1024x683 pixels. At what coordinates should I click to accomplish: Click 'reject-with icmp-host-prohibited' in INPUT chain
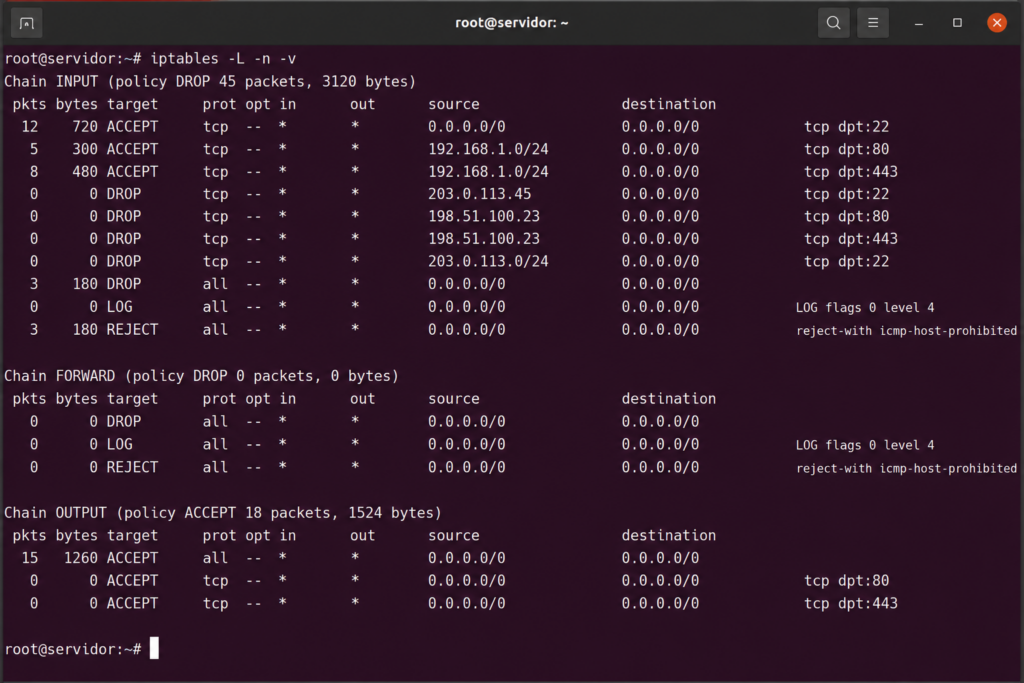point(906,331)
